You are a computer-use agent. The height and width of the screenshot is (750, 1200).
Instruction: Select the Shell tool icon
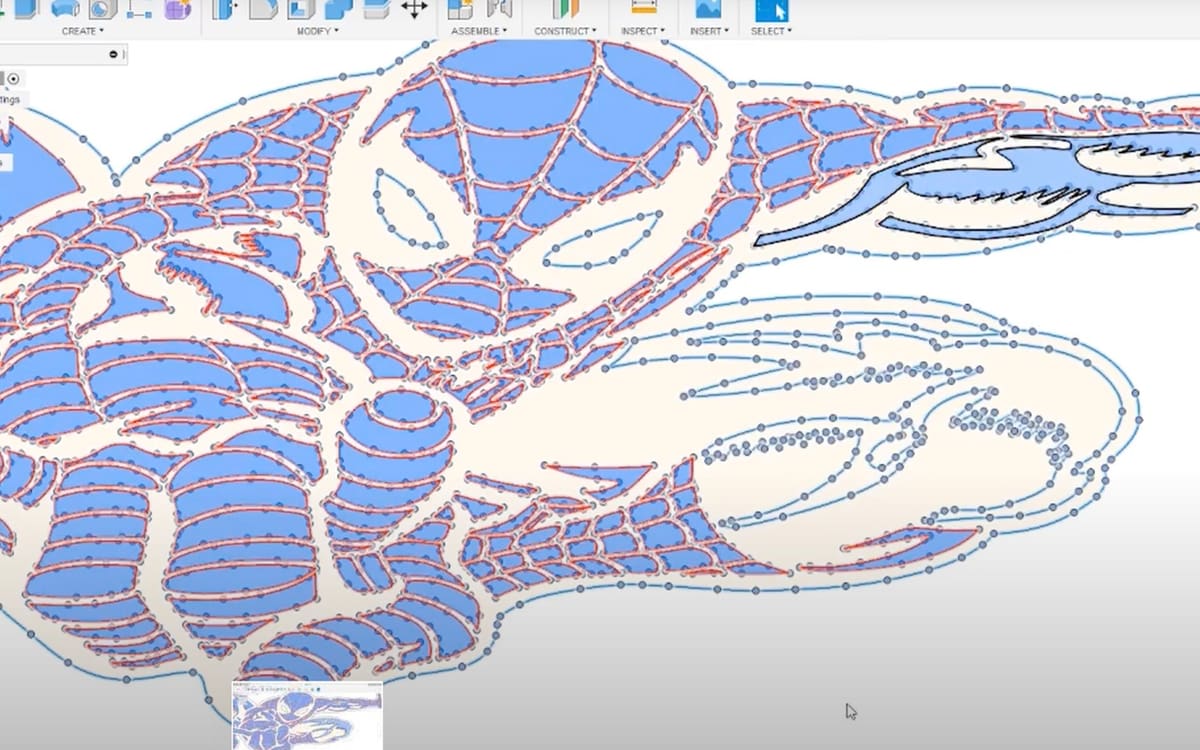tap(300, 9)
